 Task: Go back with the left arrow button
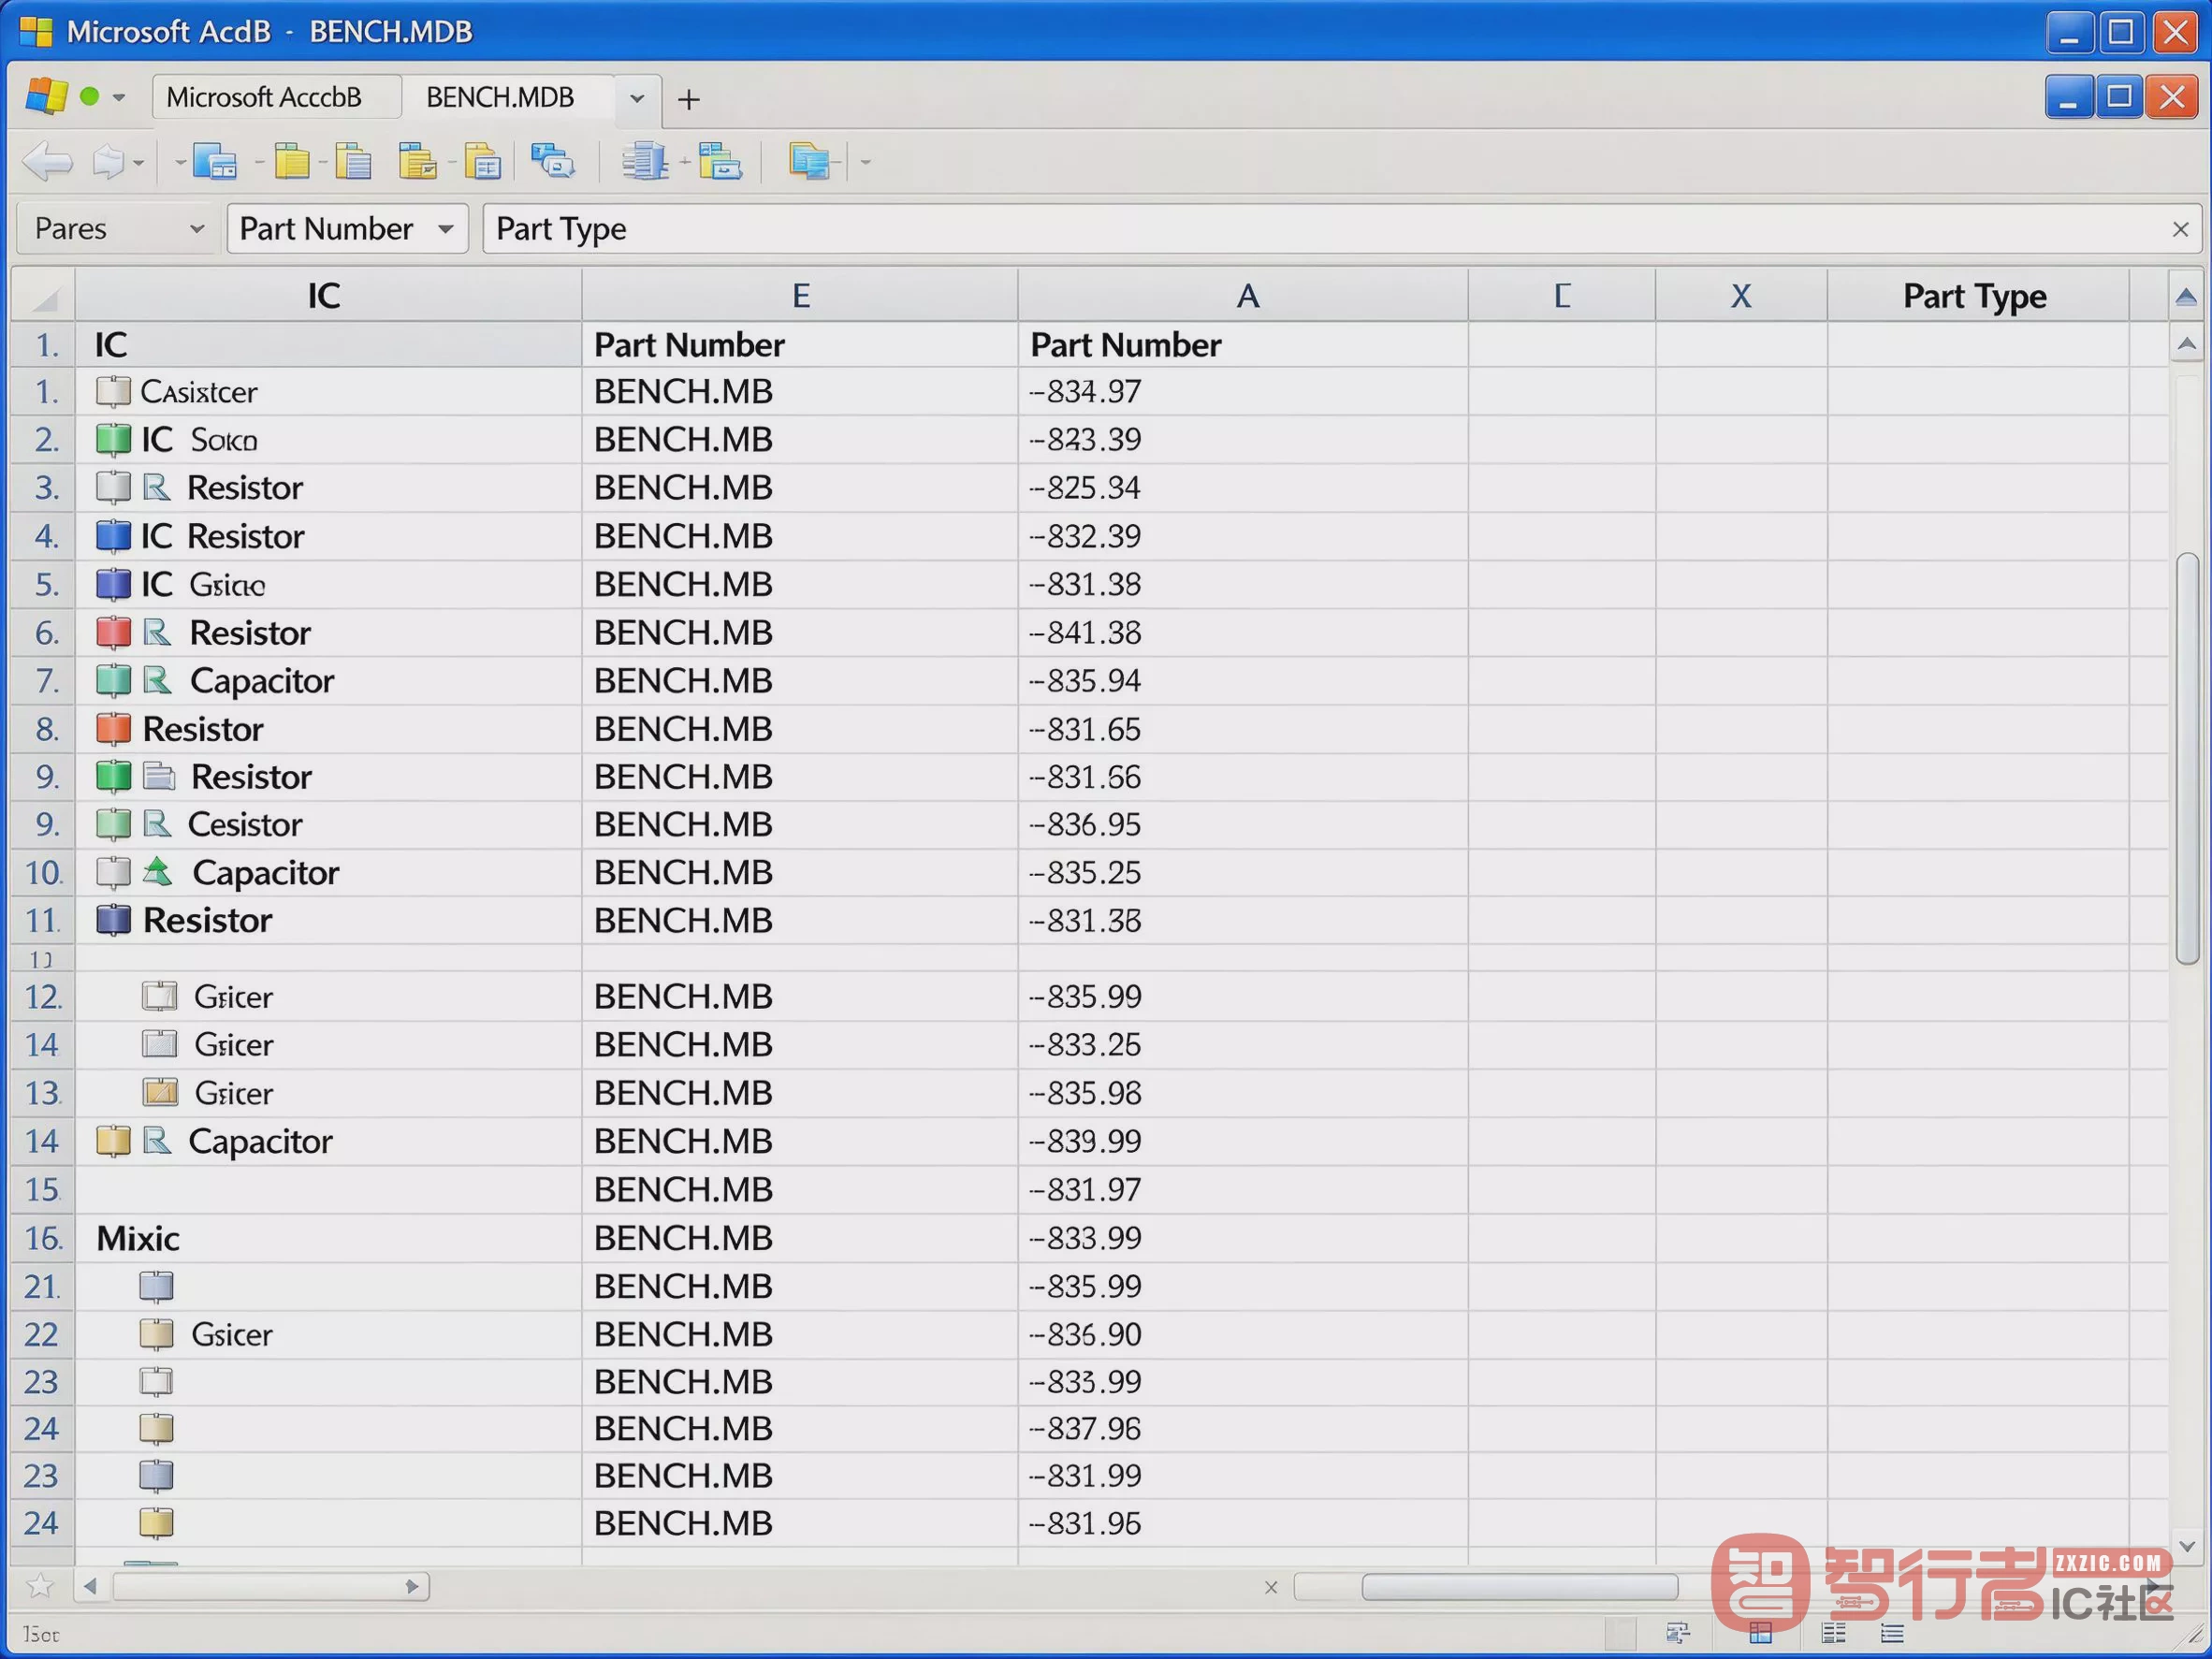pos(47,161)
